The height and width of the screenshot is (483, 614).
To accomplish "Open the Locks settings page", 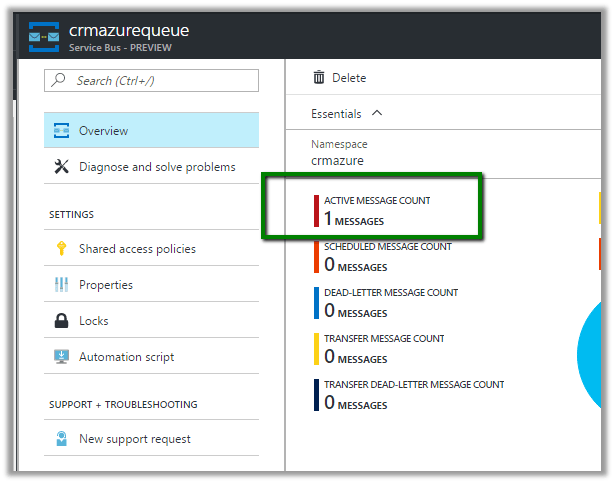I will [151, 320].
